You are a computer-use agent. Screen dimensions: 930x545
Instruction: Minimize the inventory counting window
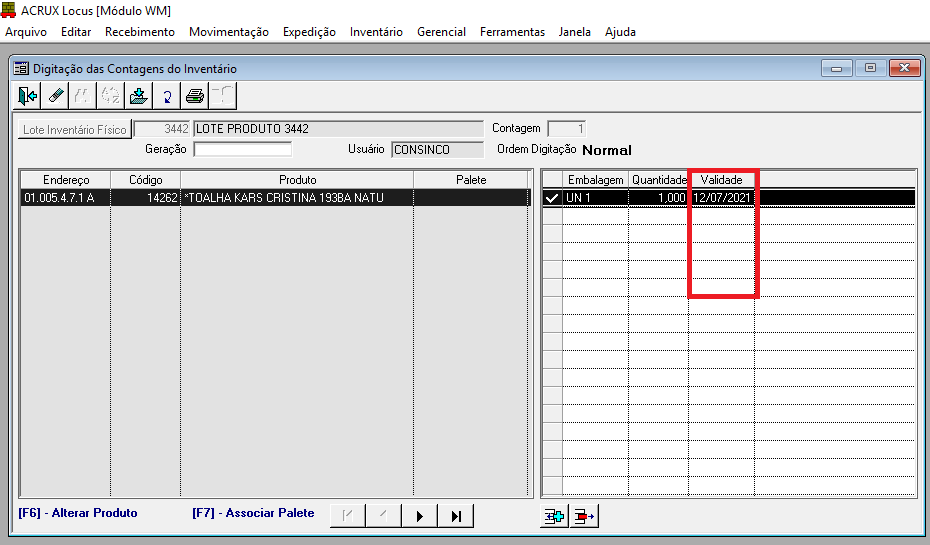(837, 68)
